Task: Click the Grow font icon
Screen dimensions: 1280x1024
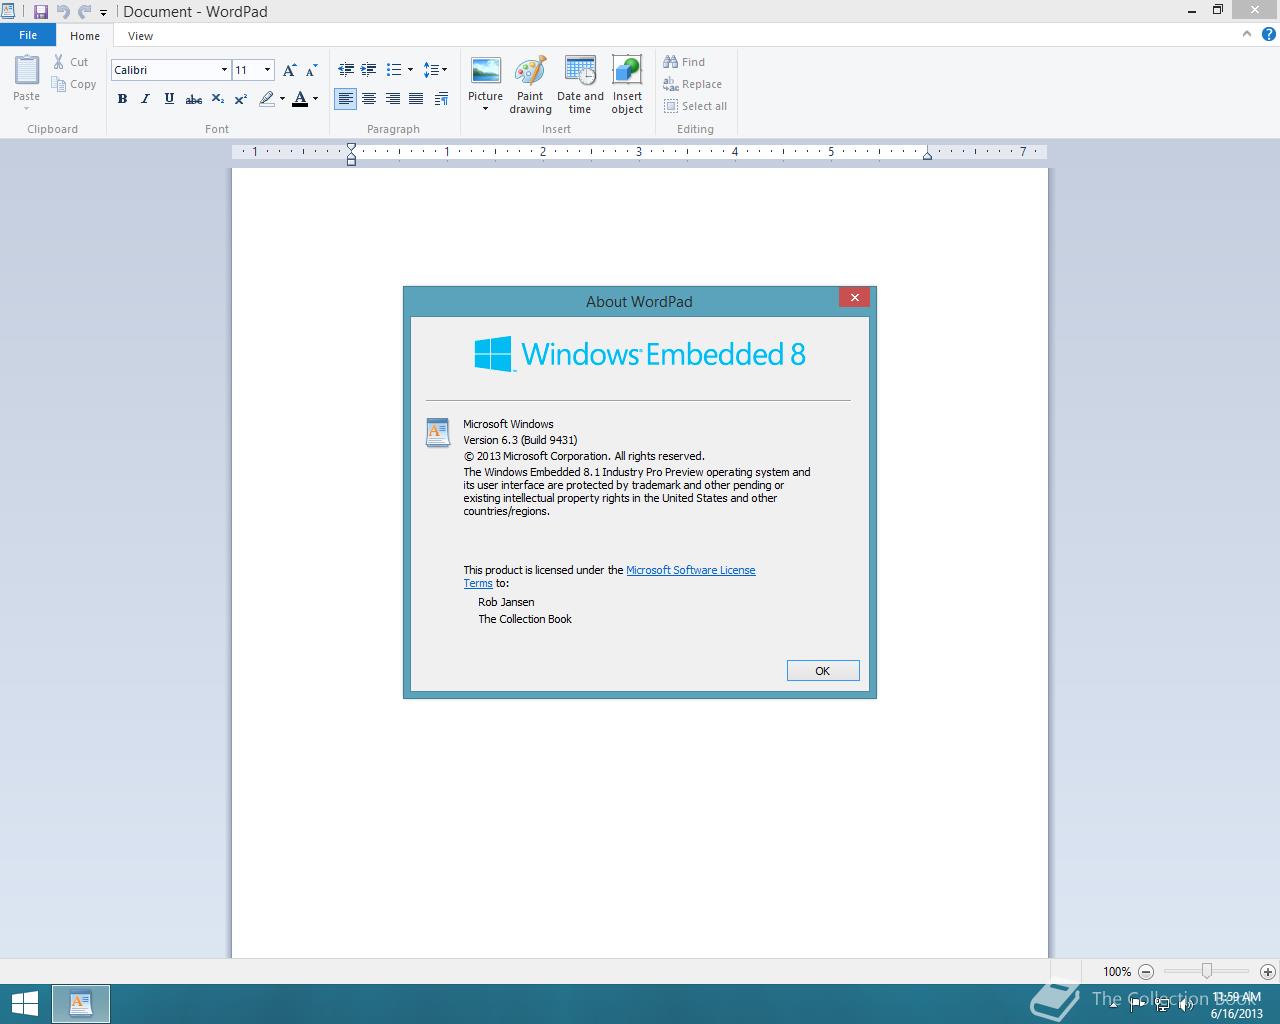Action: [289, 70]
